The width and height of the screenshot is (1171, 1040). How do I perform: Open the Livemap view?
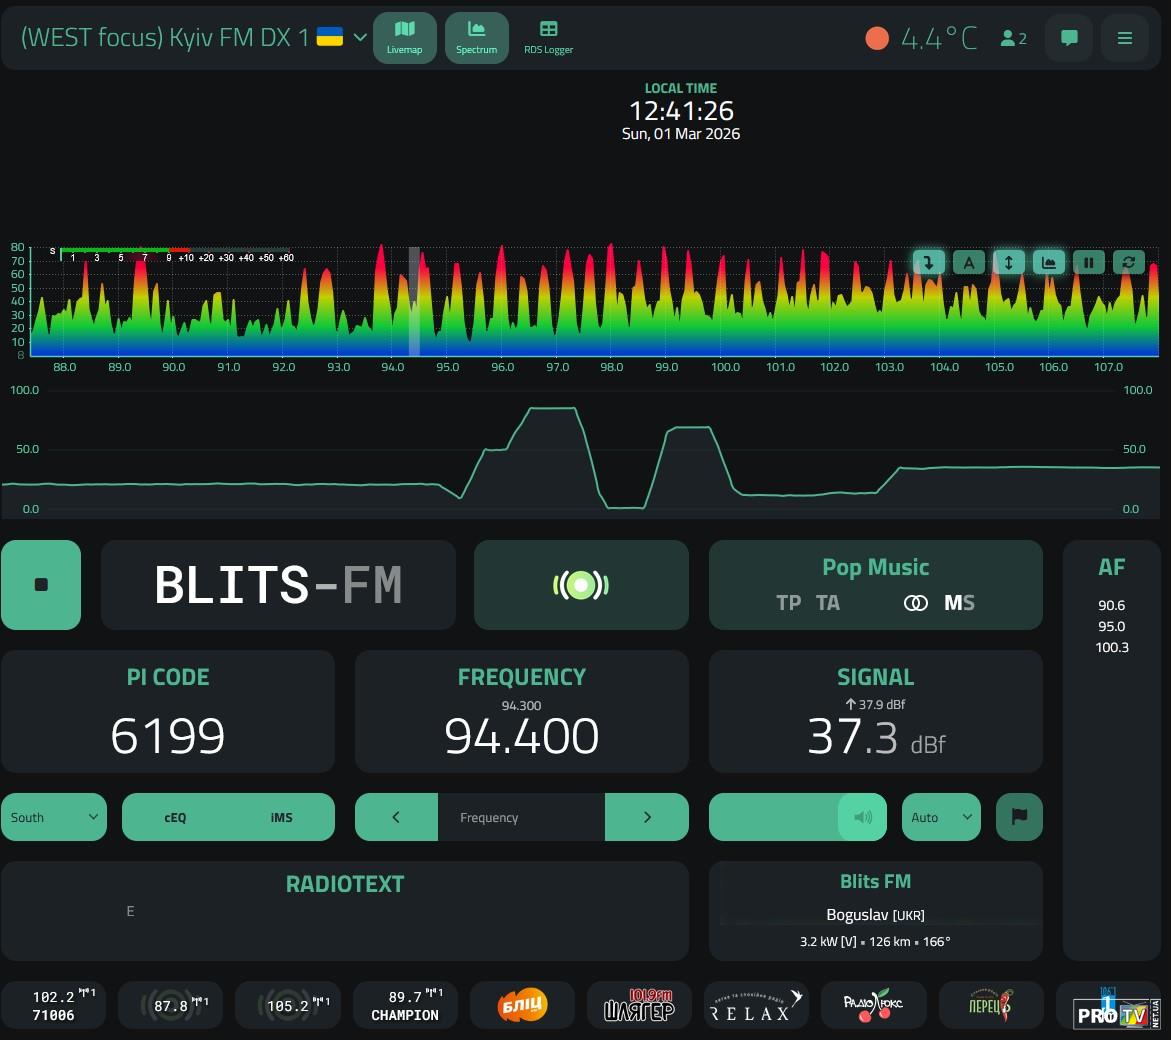point(404,38)
